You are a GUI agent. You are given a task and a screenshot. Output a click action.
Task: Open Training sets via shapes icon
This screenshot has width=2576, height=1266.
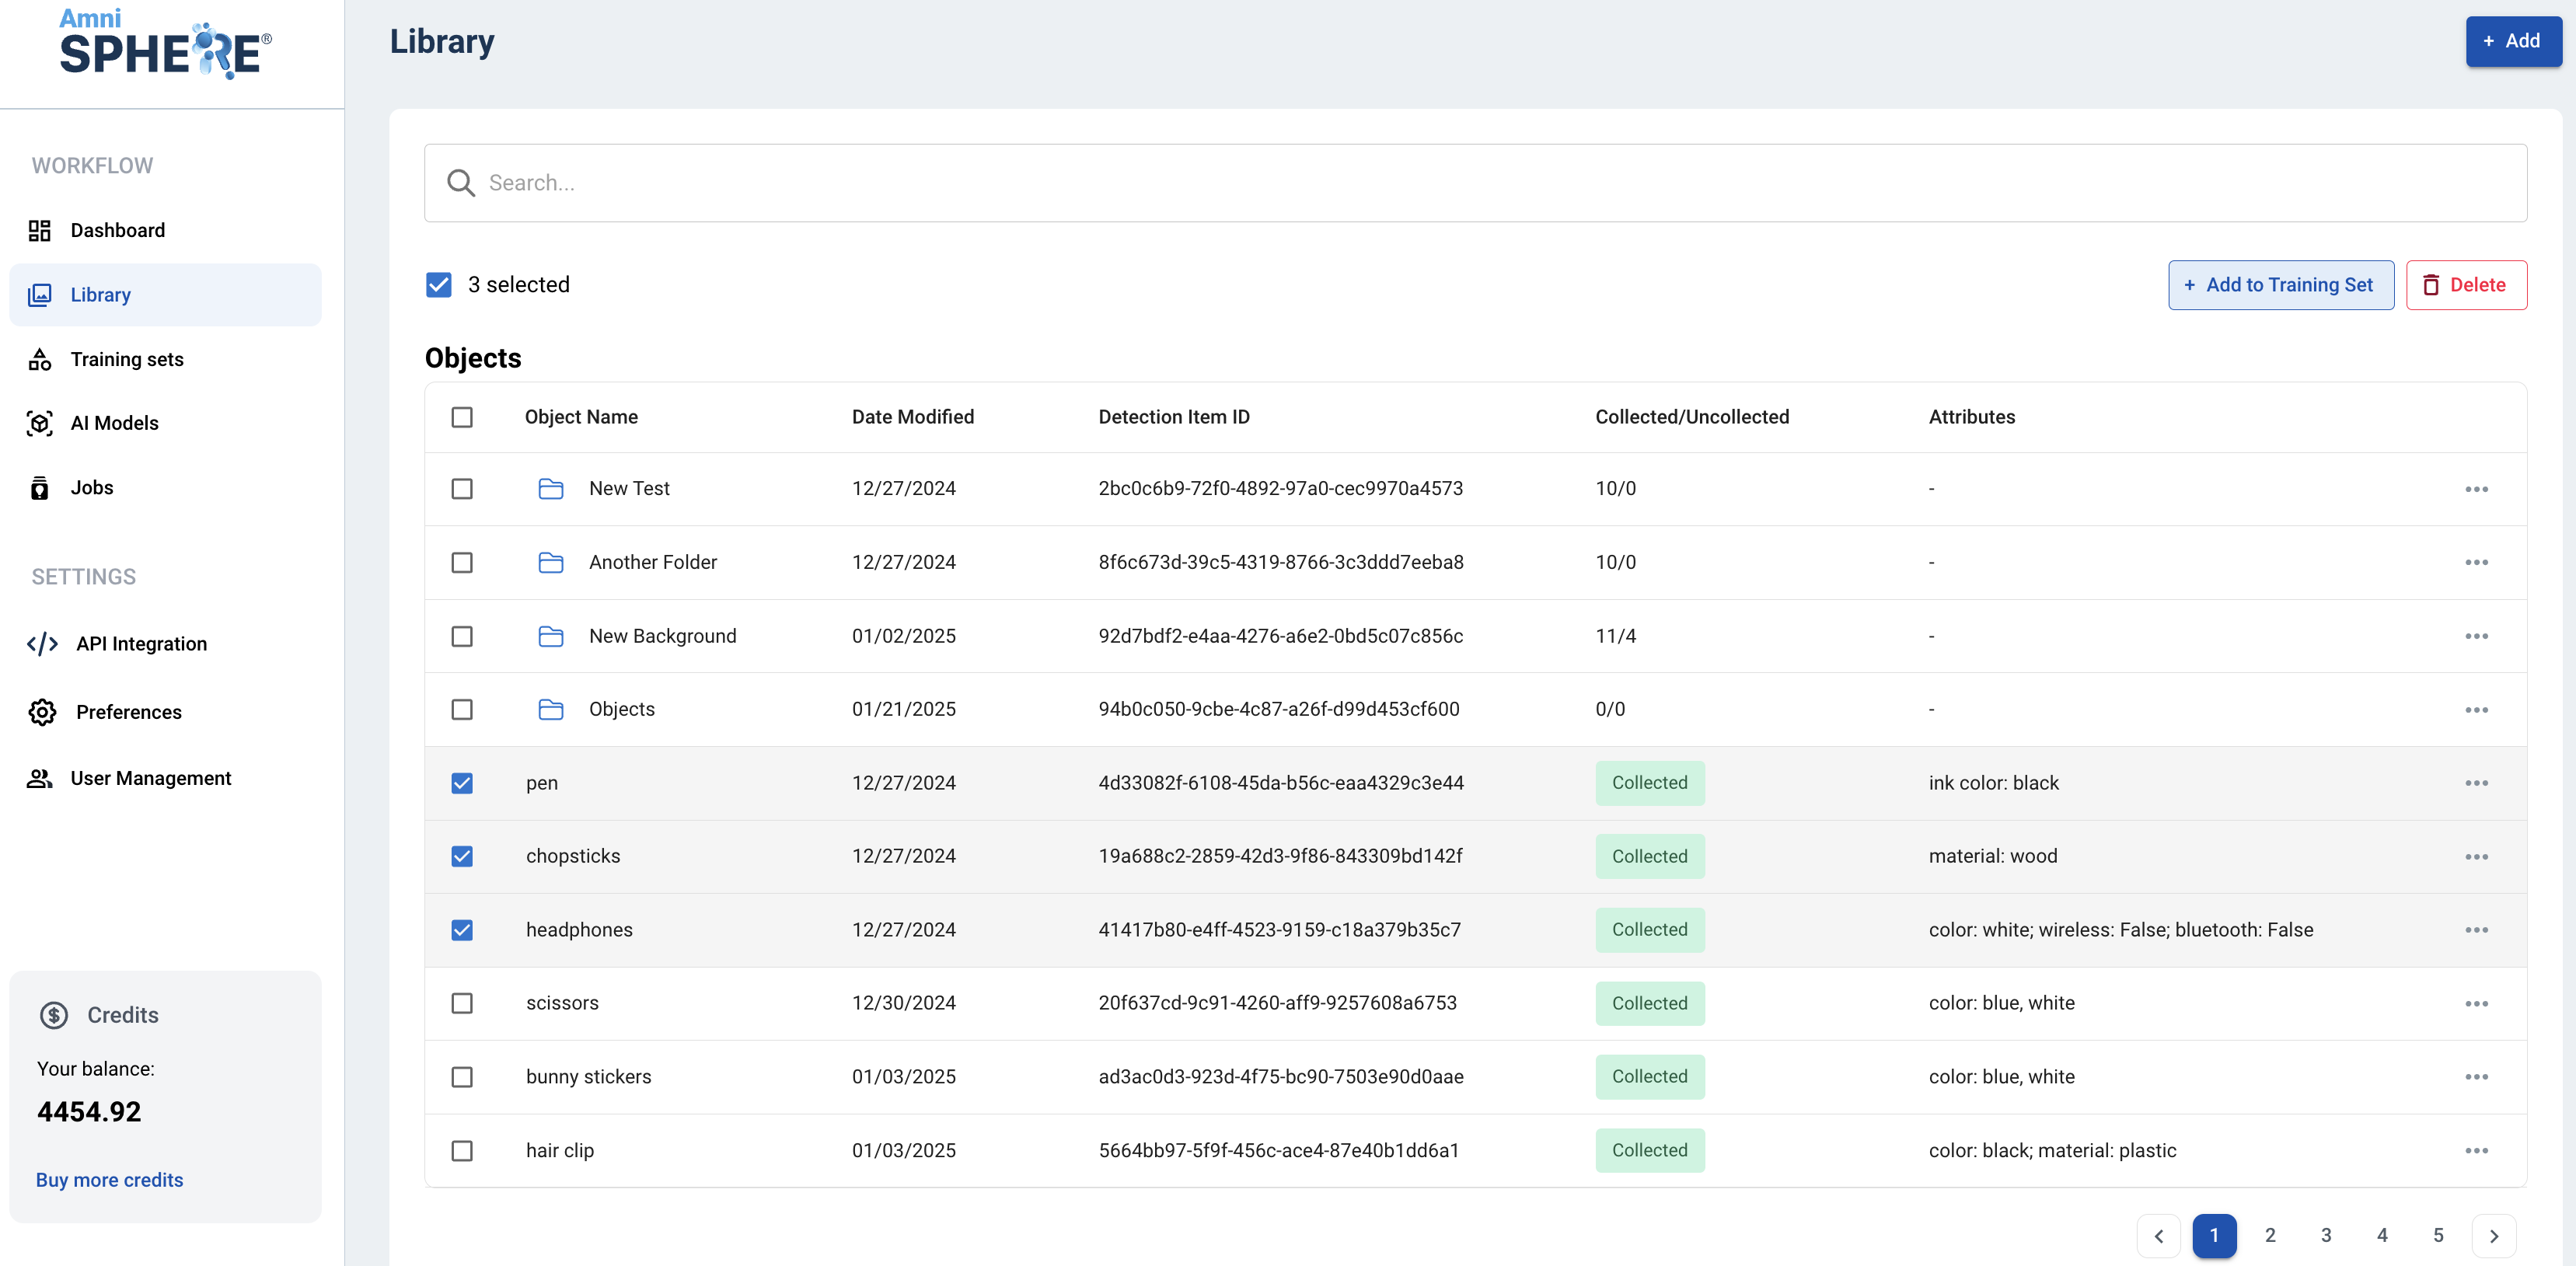[x=39, y=360]
